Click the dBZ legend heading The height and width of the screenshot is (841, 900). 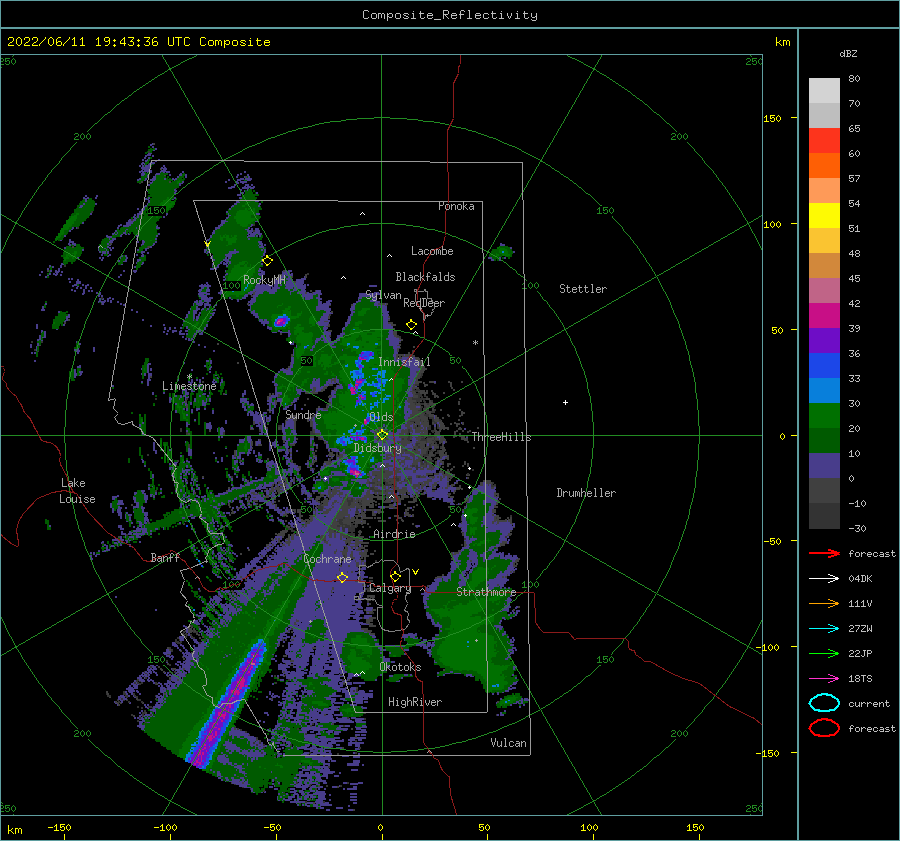[x=848, y=53]
